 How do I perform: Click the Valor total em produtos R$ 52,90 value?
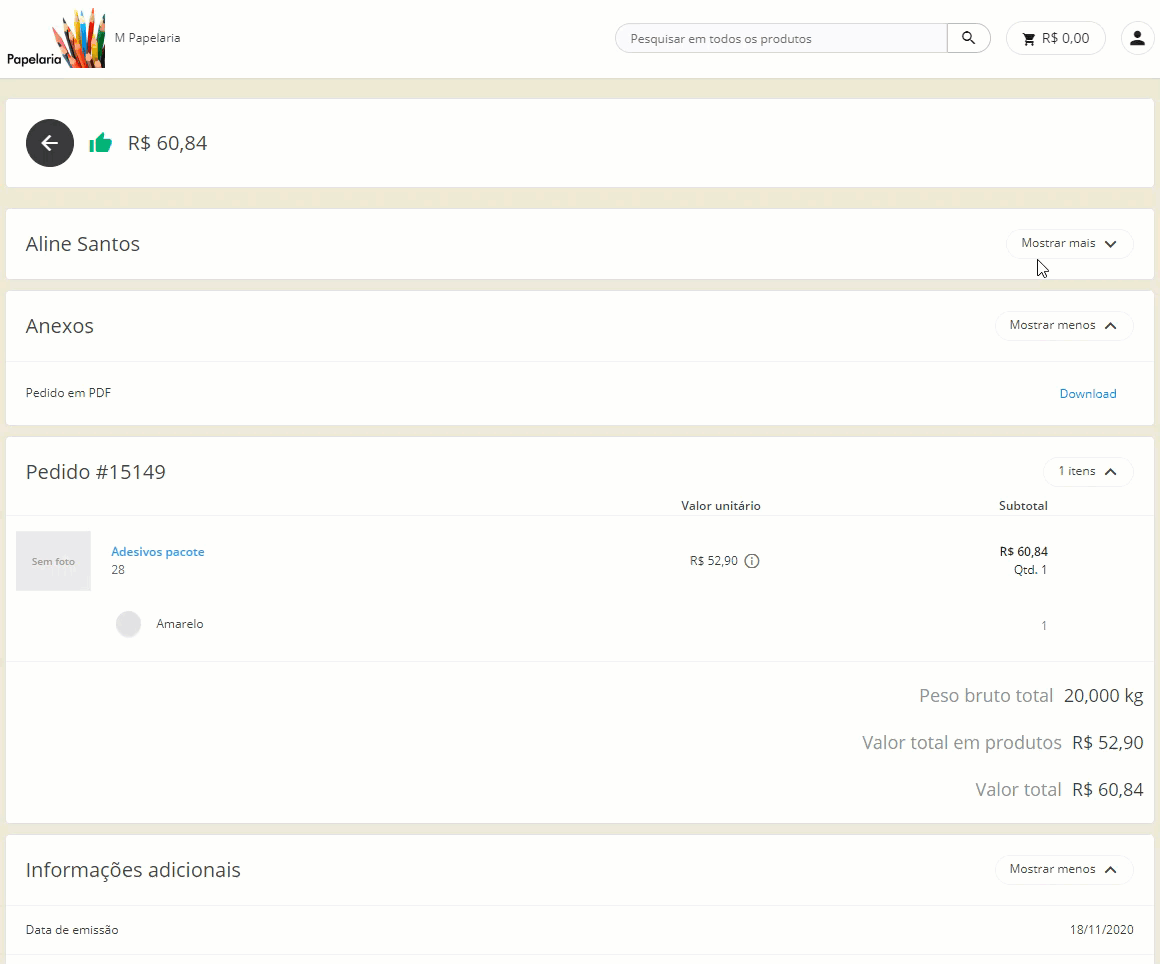1107,743
